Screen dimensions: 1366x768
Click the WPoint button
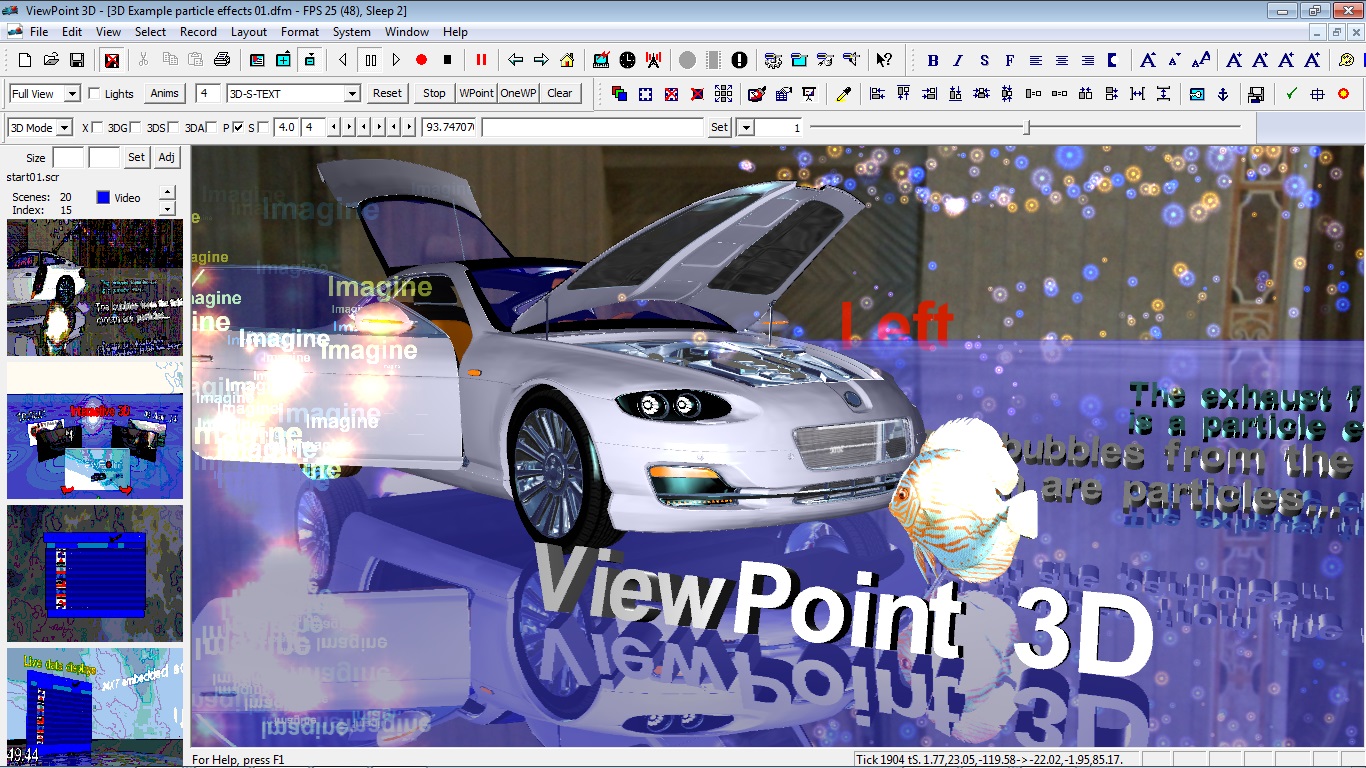pyautogui.click(x=476, y=93)
